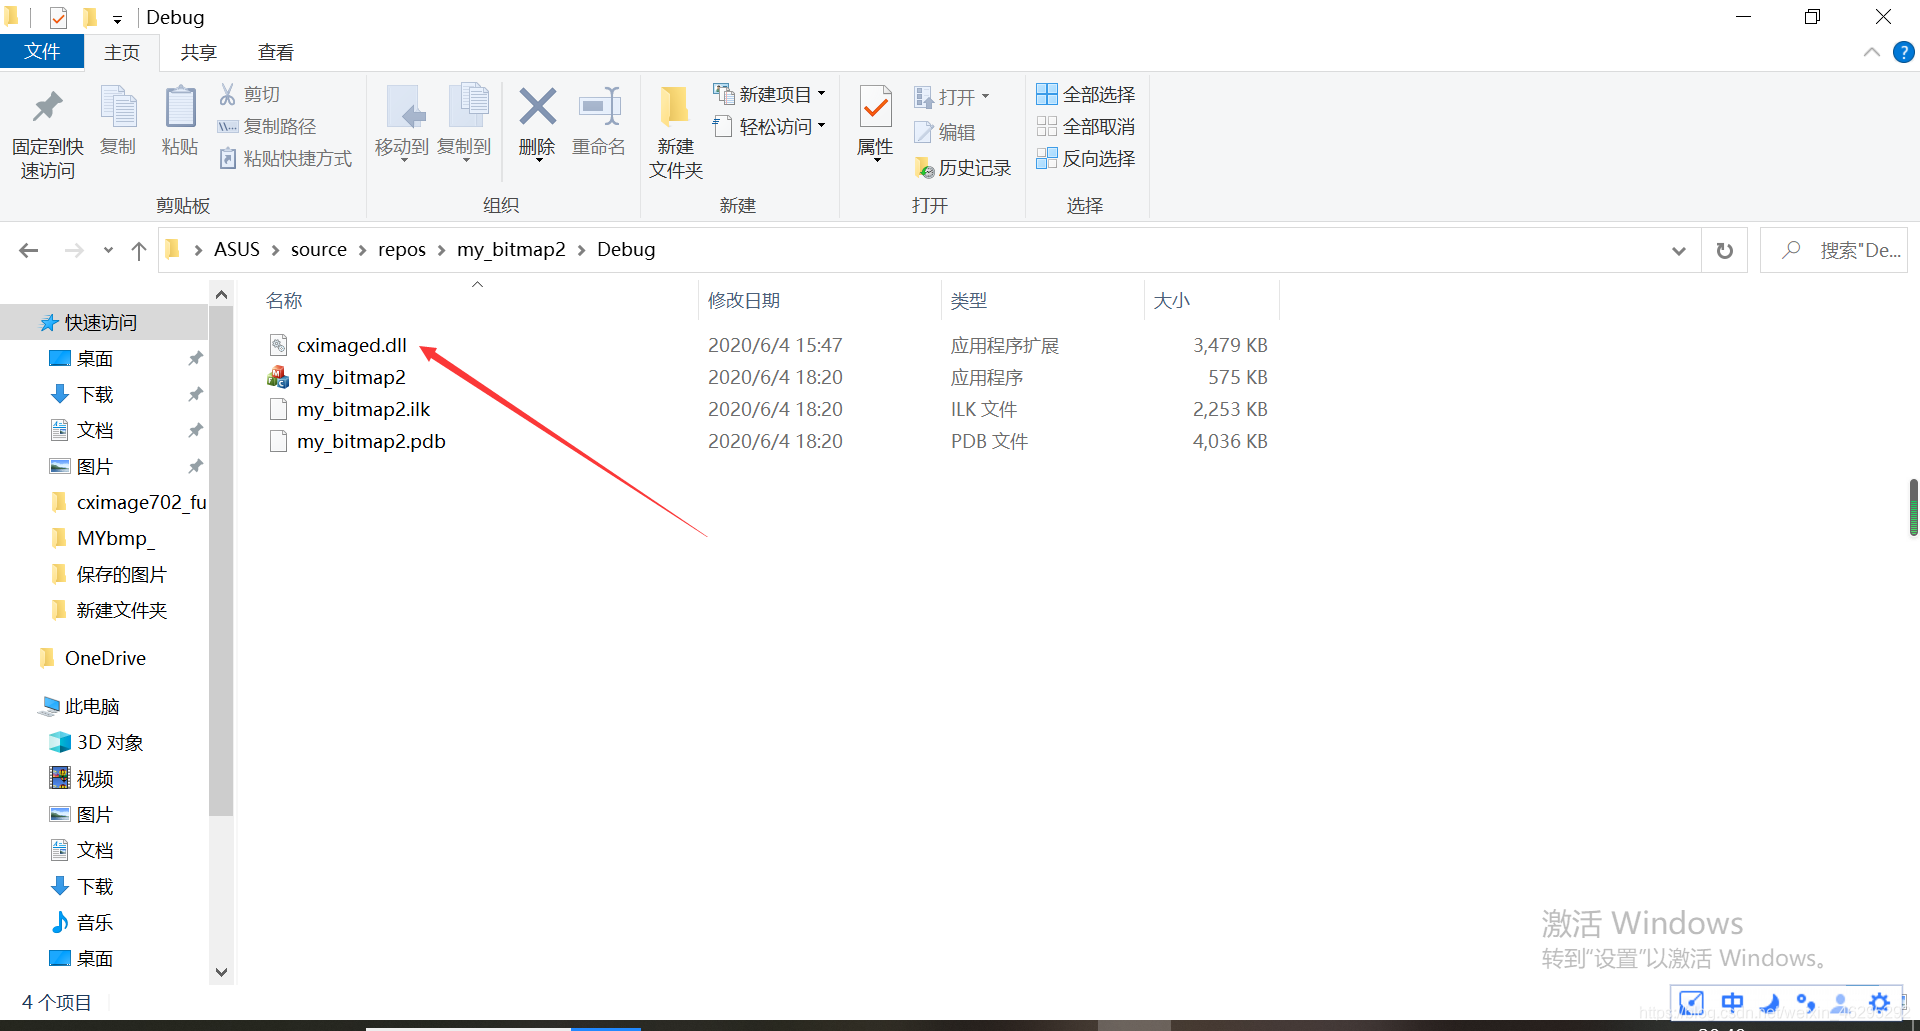
Task: Open History (历史记录)
Action: tap(963, 168)
